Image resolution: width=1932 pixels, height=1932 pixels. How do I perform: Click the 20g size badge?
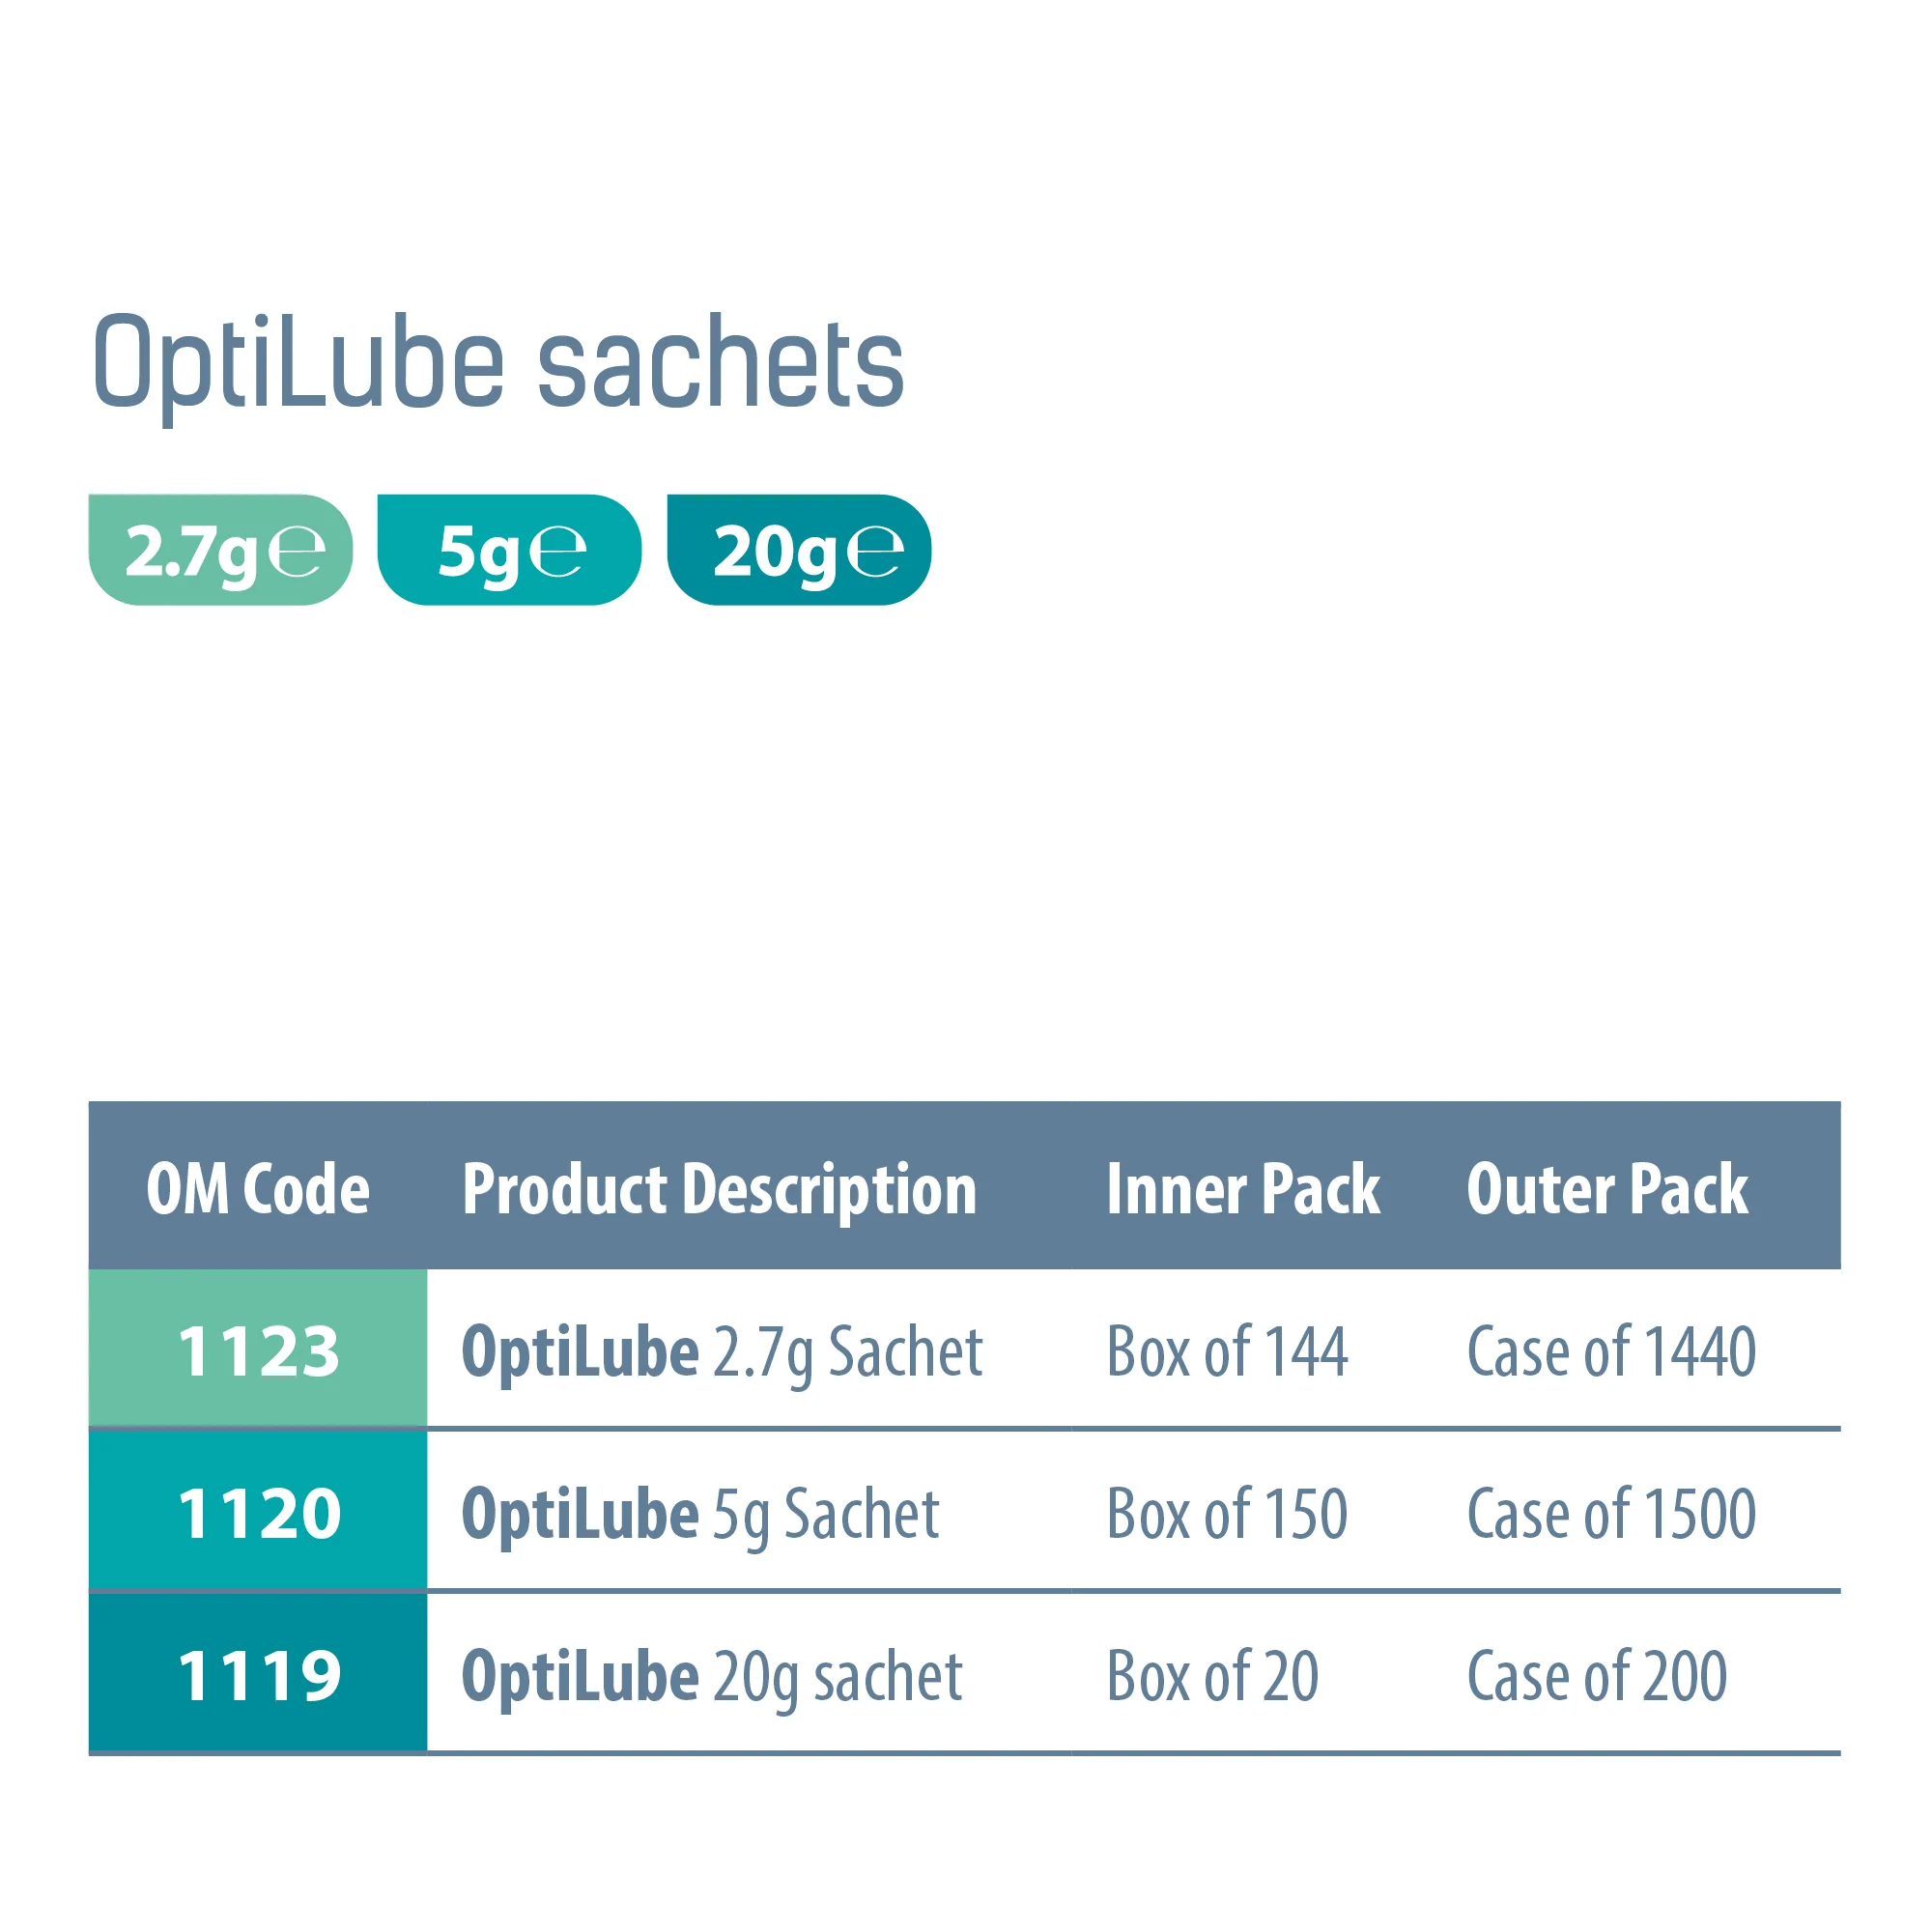[799, 550]
